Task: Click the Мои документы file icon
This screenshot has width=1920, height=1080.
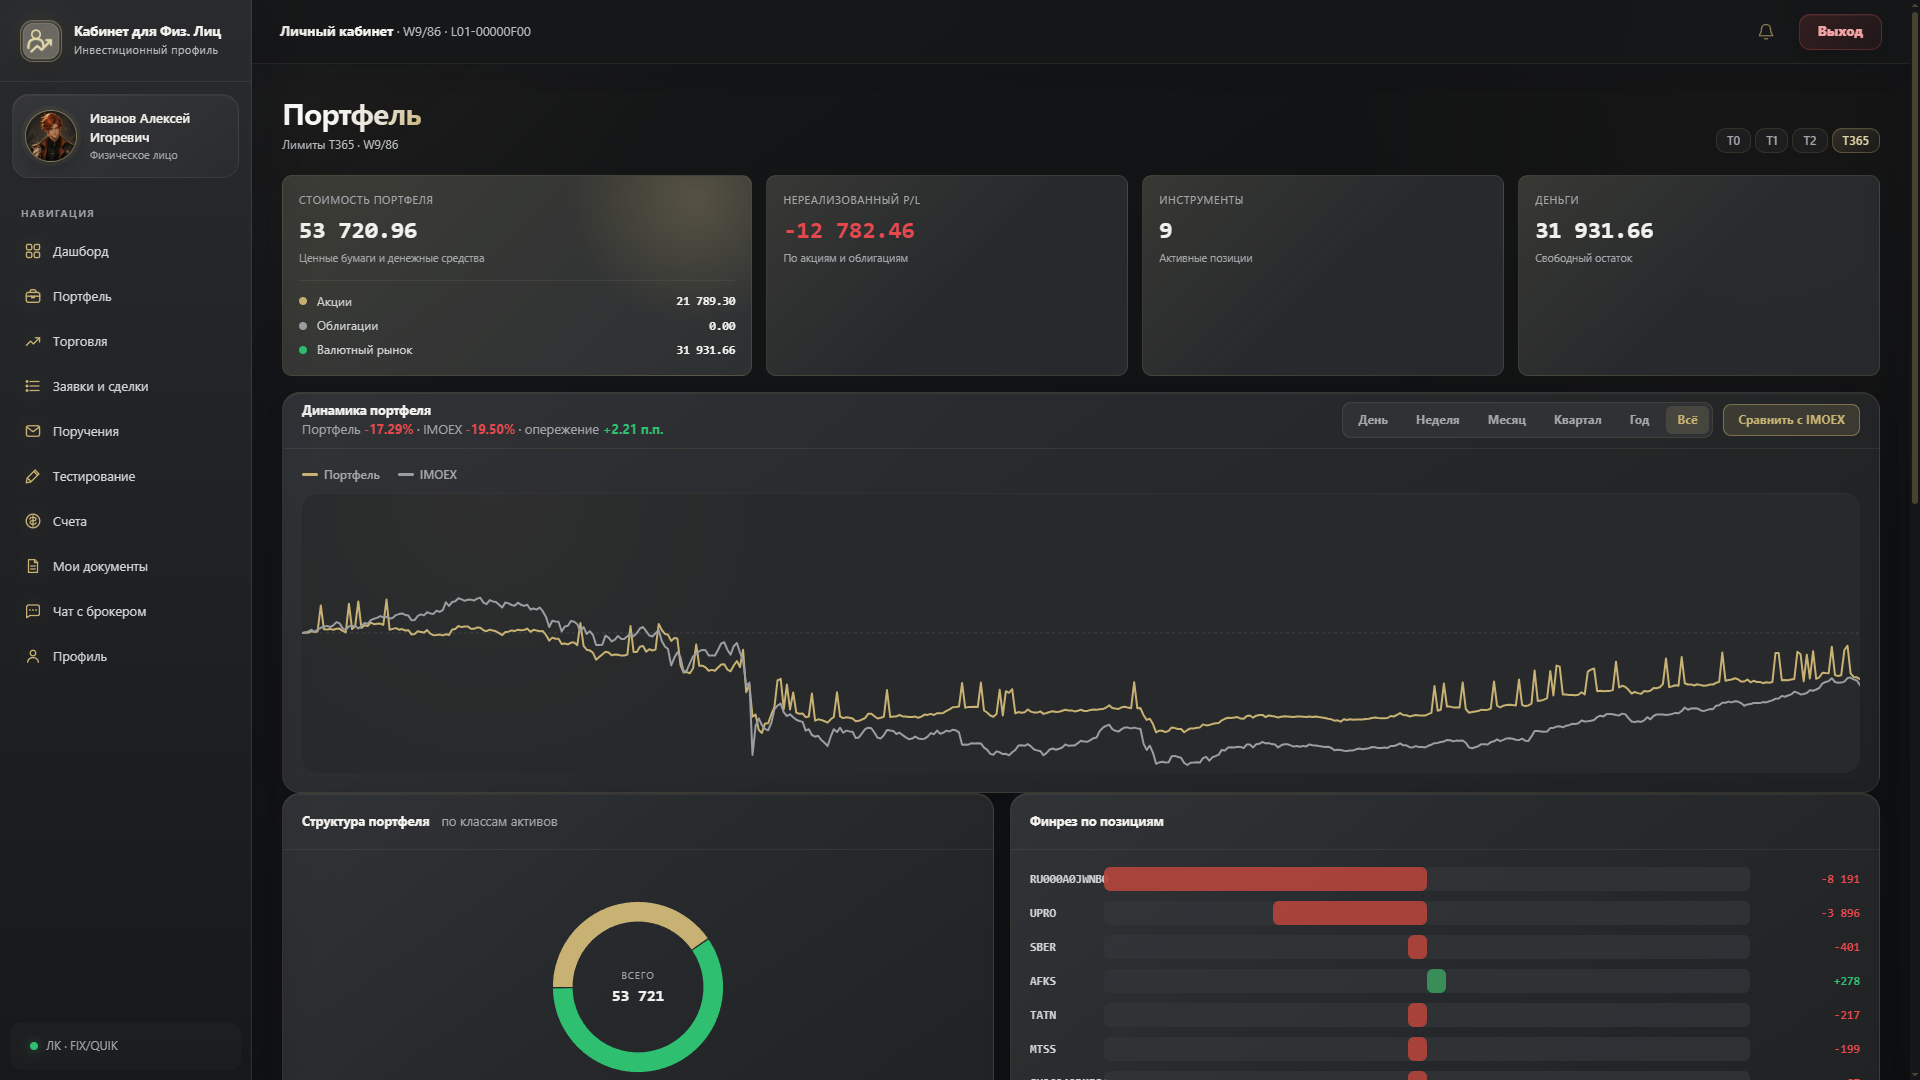Action: [33, 566]
